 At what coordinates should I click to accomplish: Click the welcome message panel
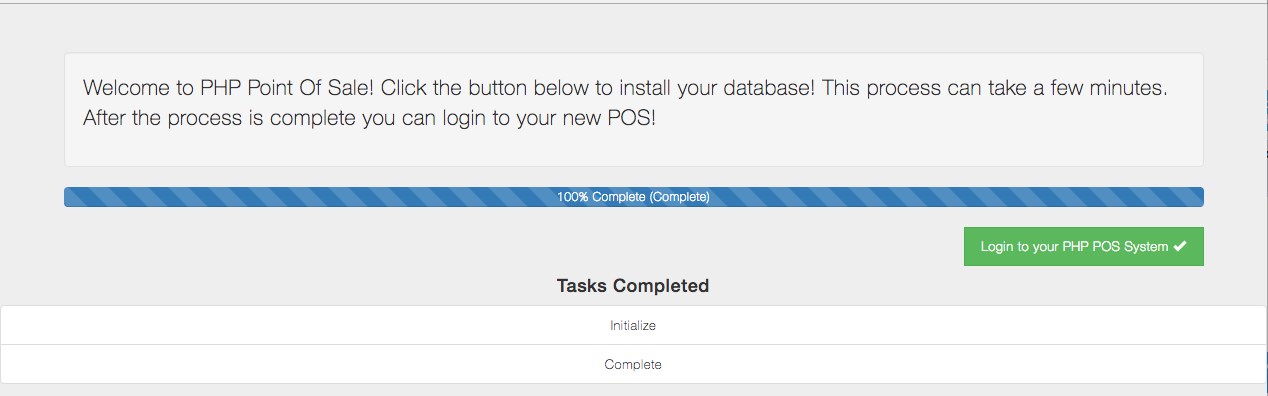(633, 109)
